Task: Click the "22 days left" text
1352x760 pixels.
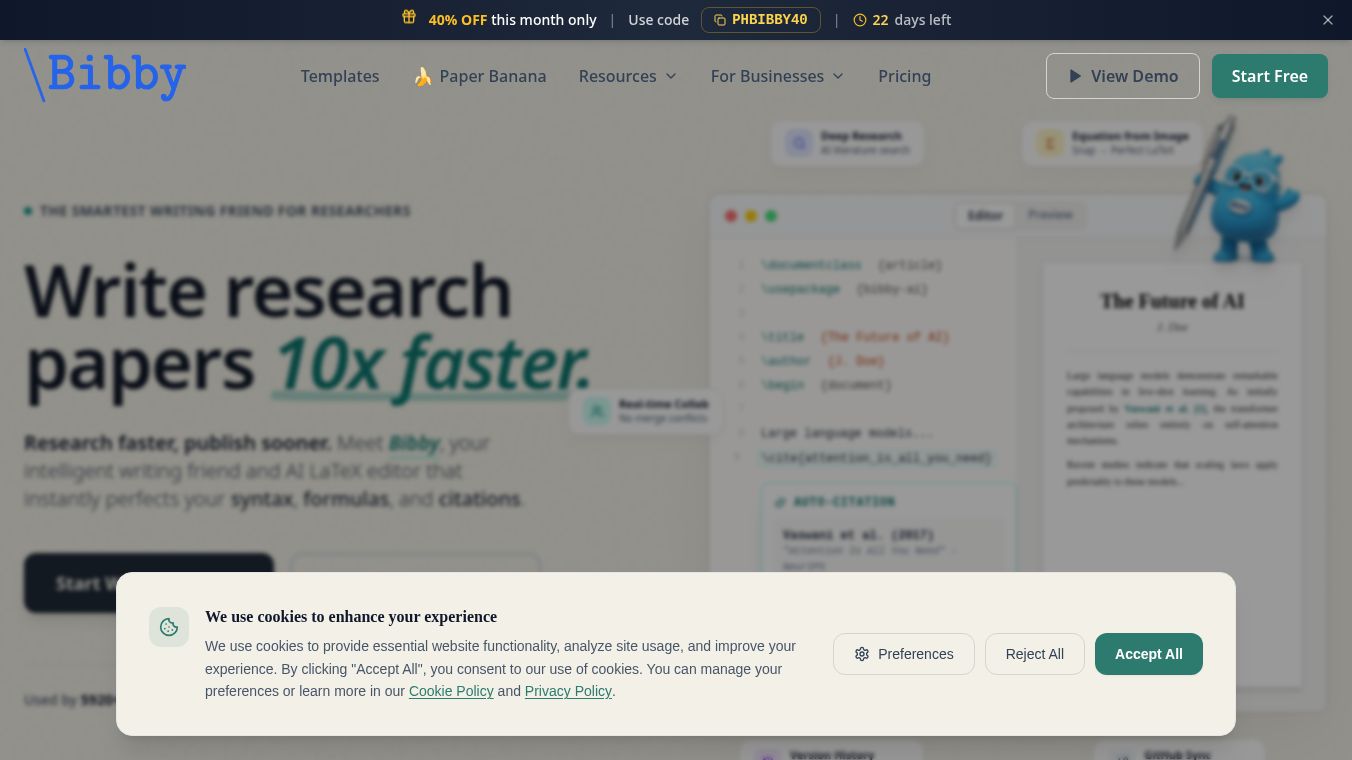Action: coord(911,20)
